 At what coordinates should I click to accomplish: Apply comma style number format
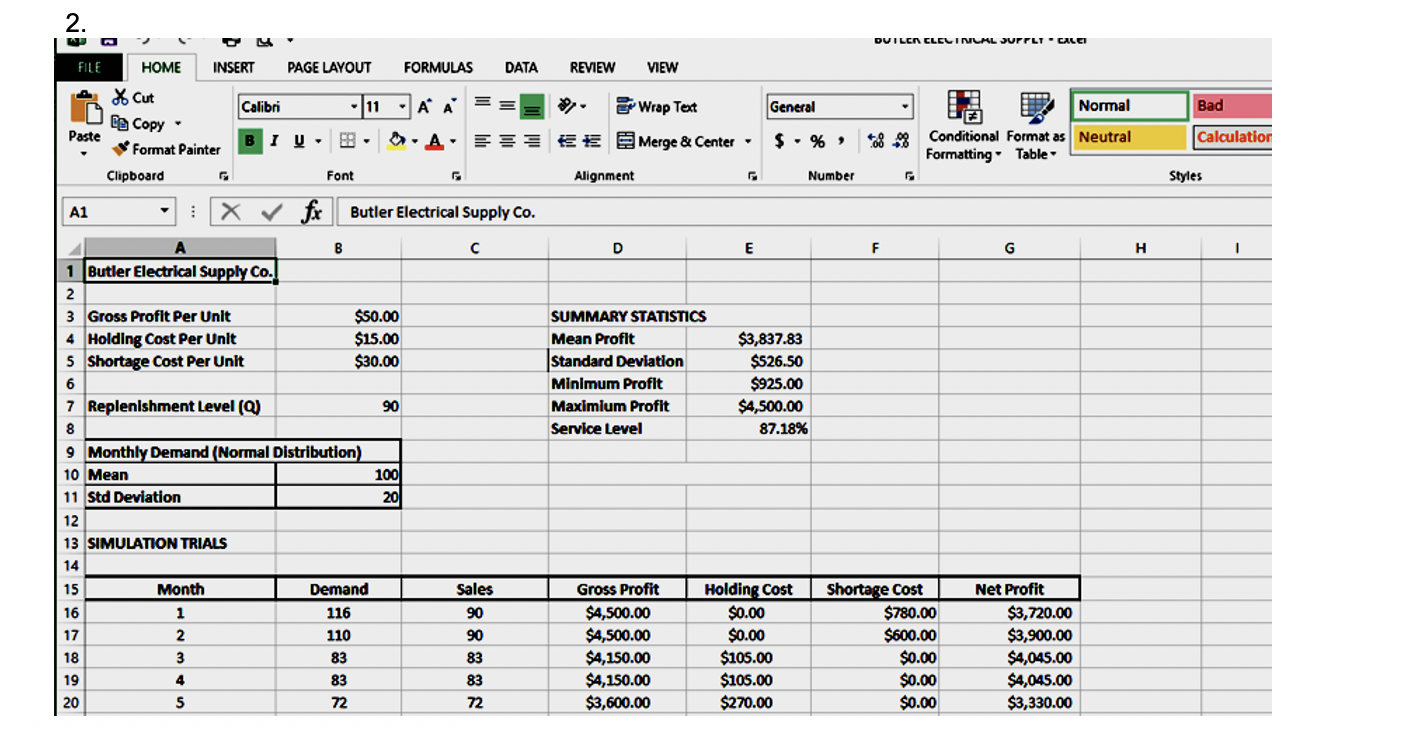(x=842, y=141)
